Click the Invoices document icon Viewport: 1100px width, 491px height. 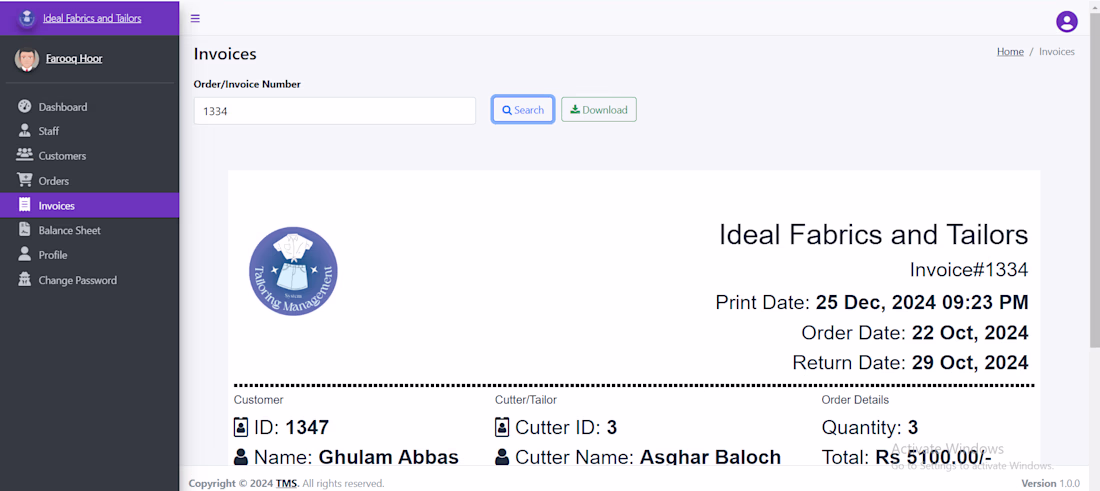coord(25,205)
